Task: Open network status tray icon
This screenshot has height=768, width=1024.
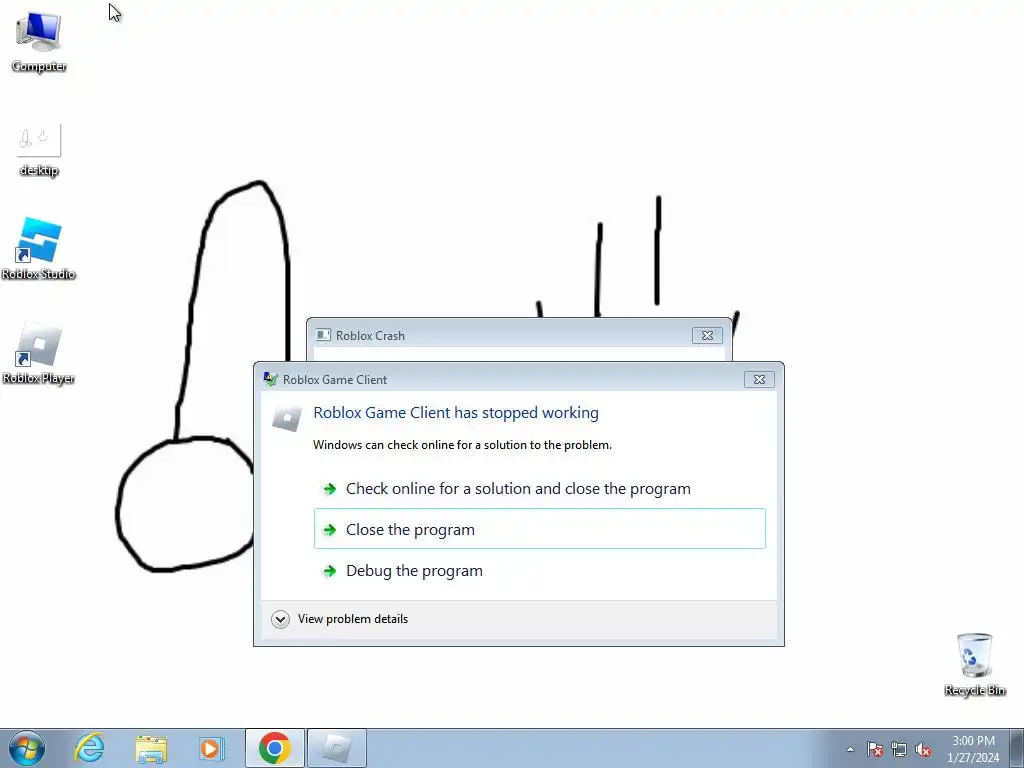Action: point(899,749)
